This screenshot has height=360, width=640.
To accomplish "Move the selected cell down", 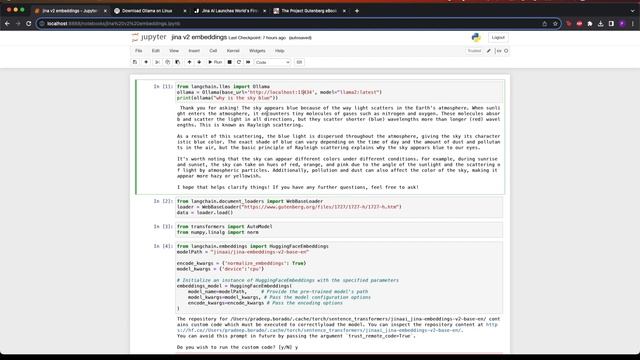I will 199,62.
